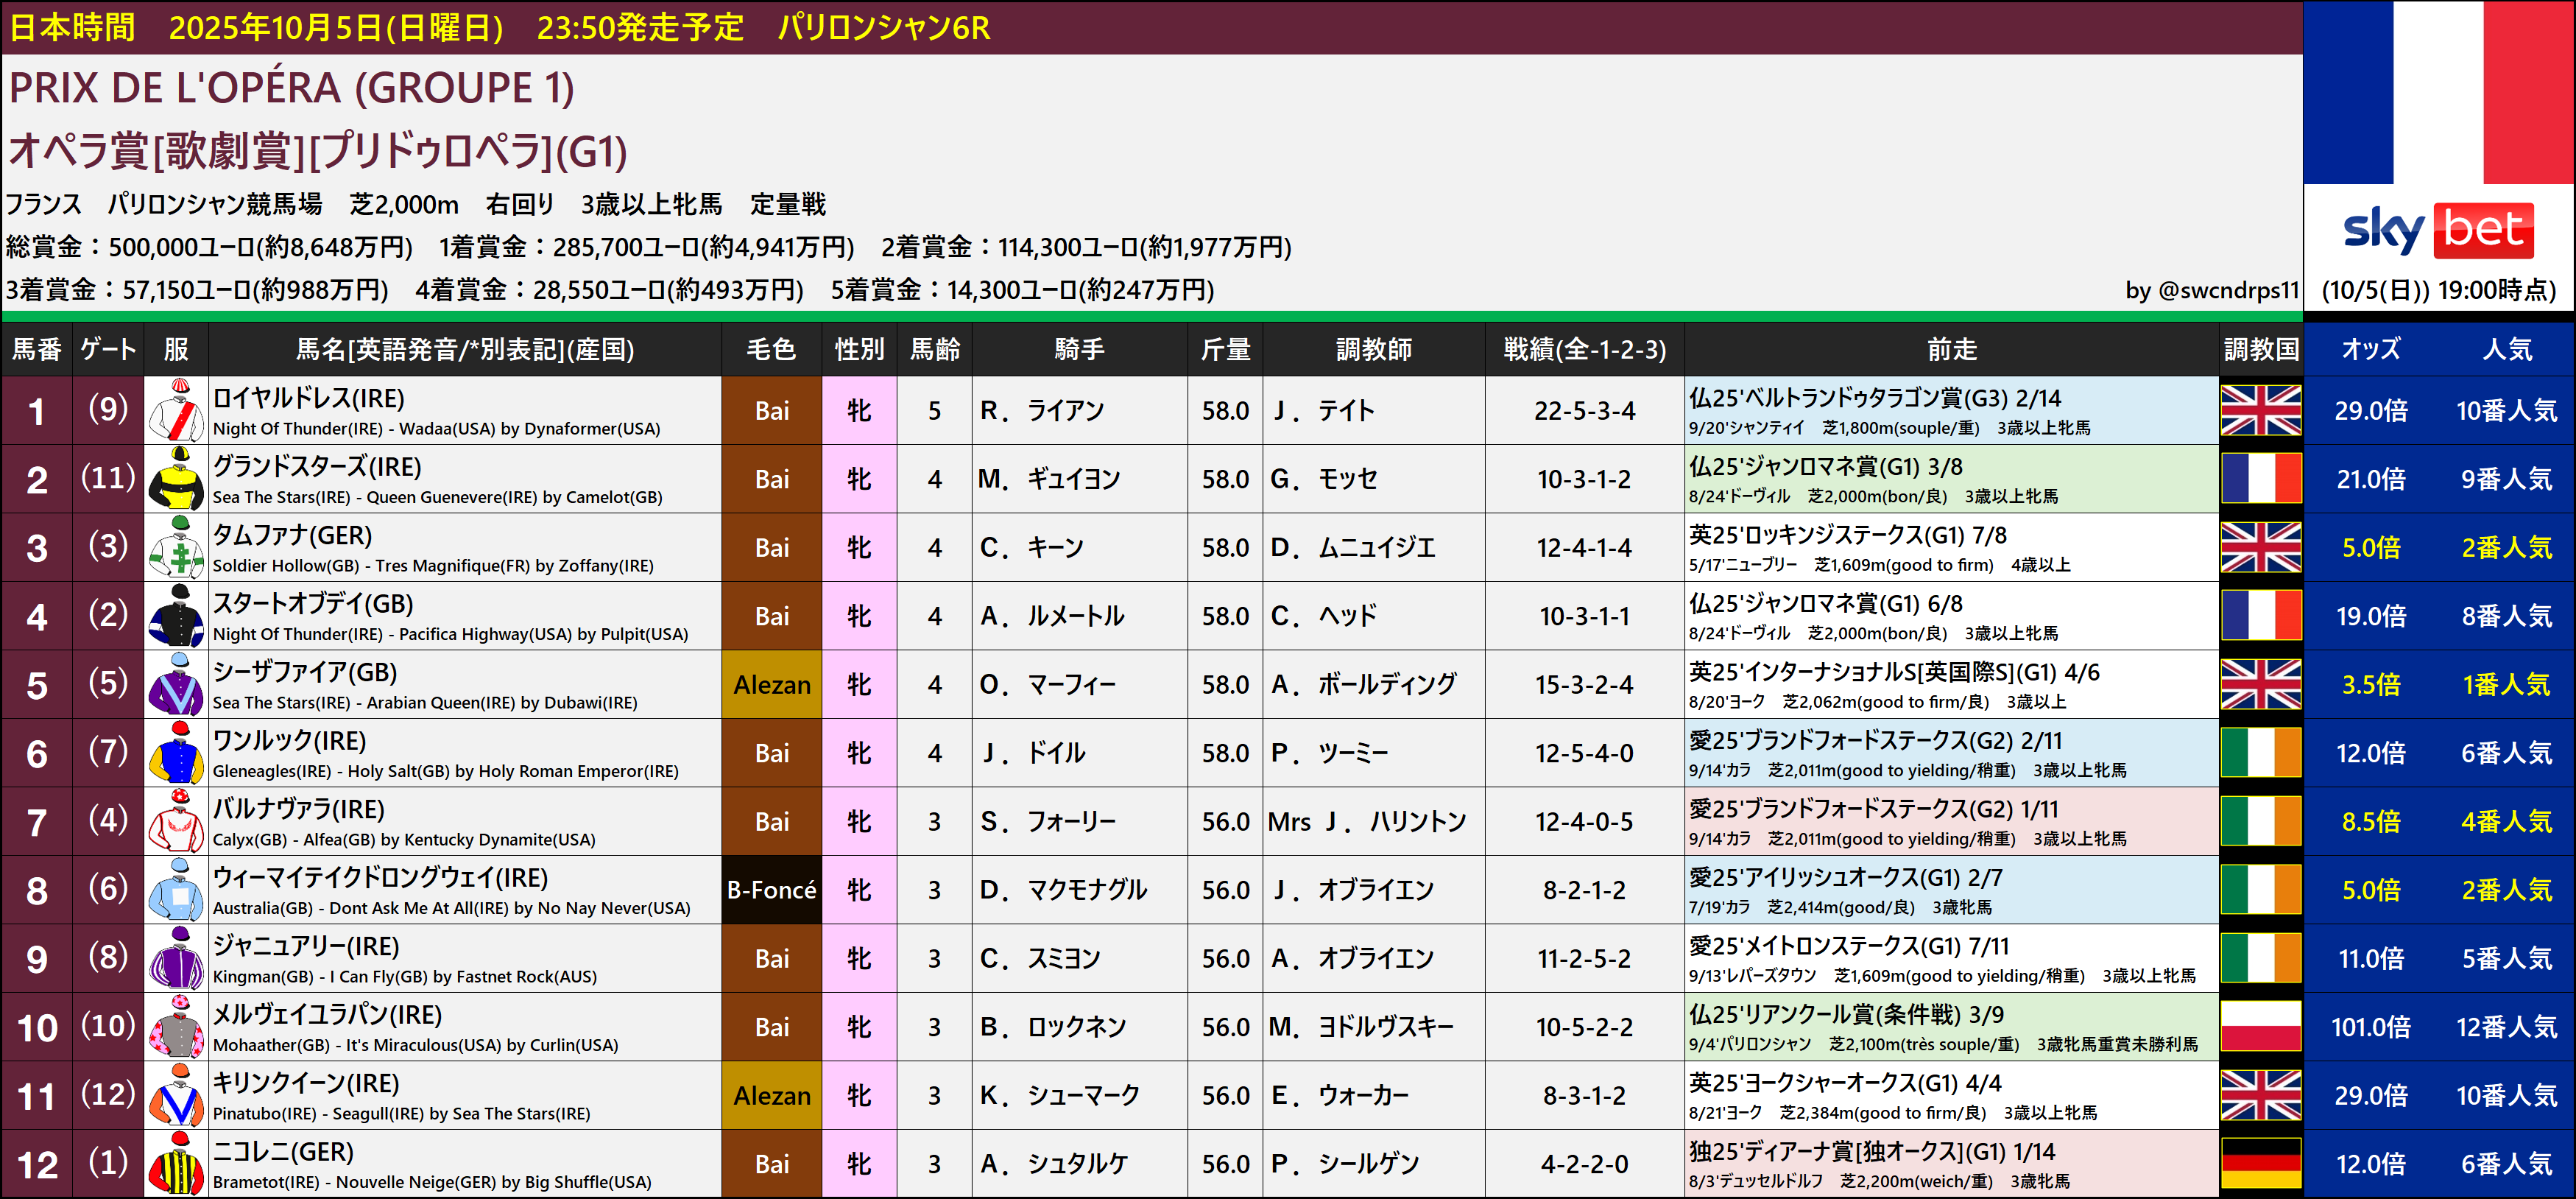Click the purple silks icon for ジャニュアリー
The height and width of the screenshot is (1199, 2576).
click(176, 958)
